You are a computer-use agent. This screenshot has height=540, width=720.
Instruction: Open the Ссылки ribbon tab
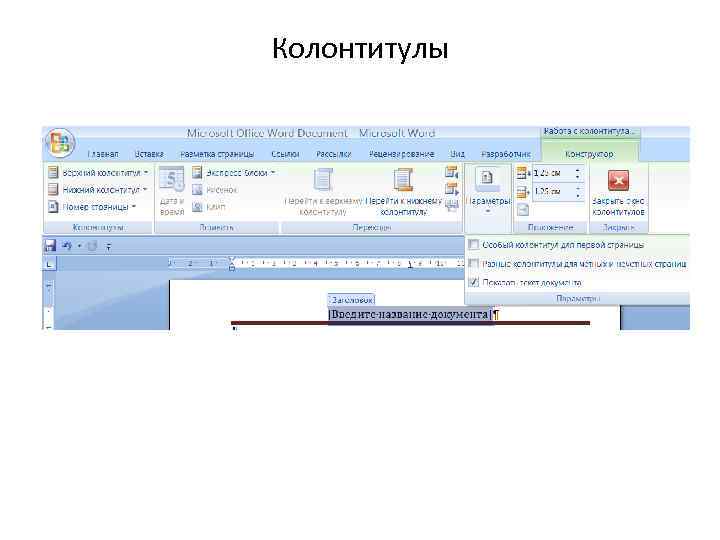click(285, 154)
